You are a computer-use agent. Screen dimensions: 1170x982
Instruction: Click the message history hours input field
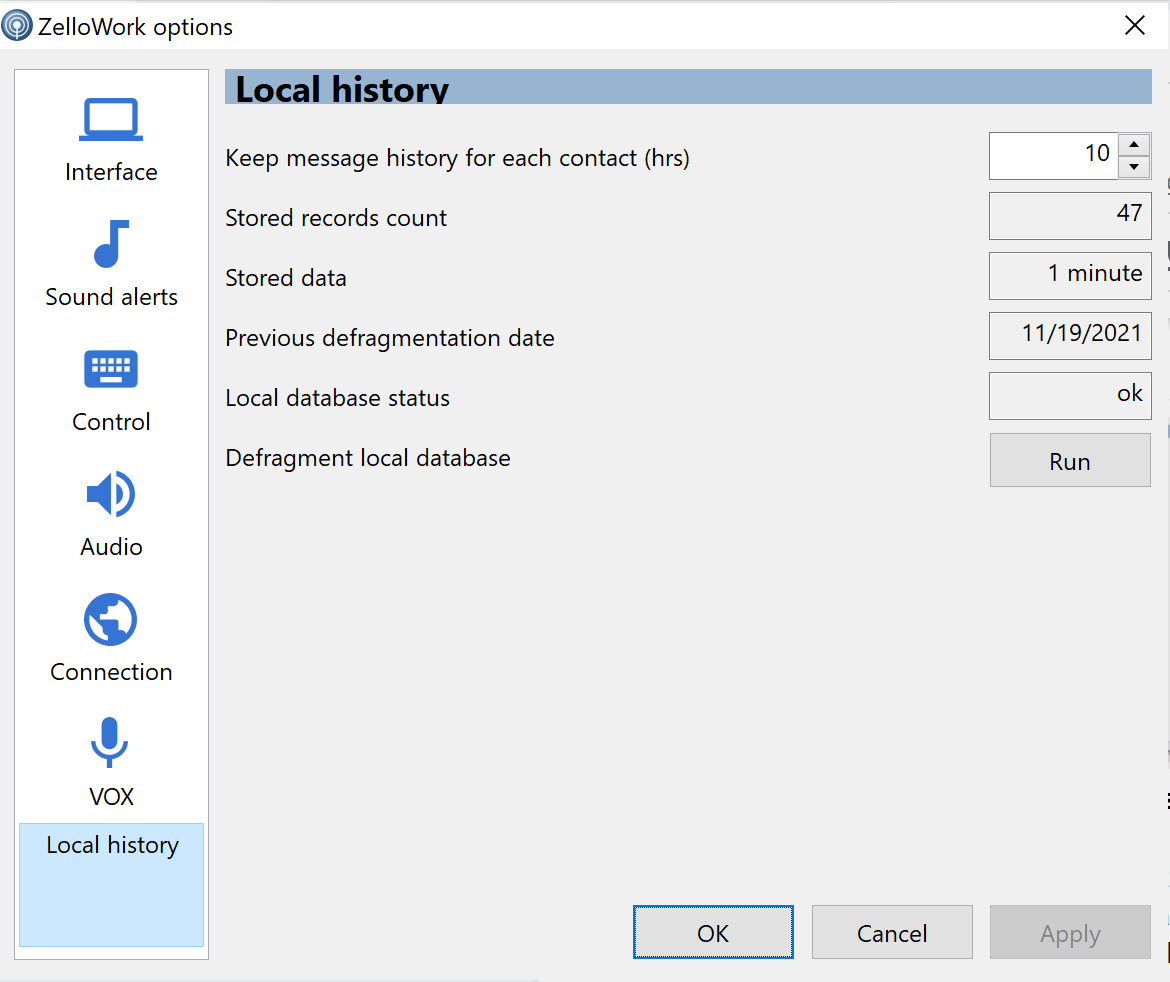(x=1054, y=156)
